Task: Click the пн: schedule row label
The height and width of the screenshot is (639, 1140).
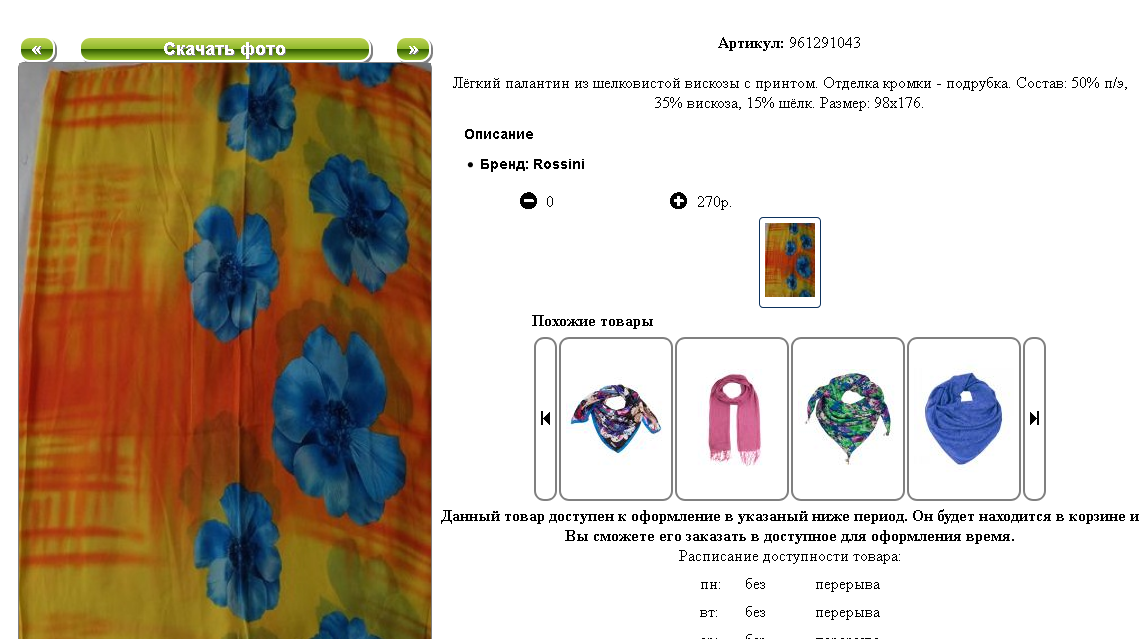Action: click(710, 584)
